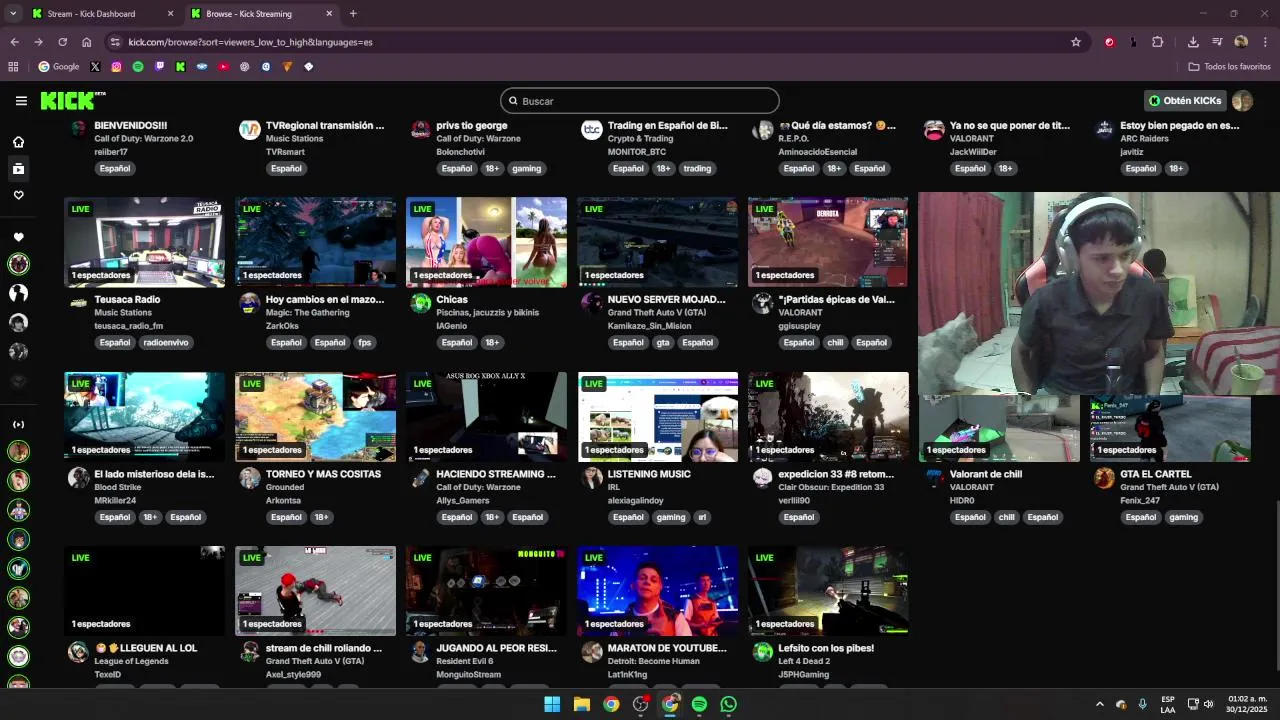Reload the current page
1280x720 pixels.
tap(62, 42)
